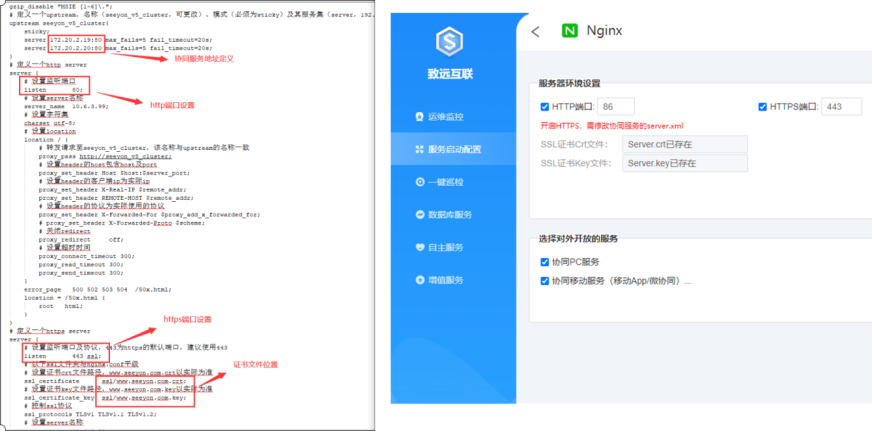Viewport: 872px width, 431px height.
Task: Click the red 开启HTTPS server.xml notice text
Action: click(612, 125)
